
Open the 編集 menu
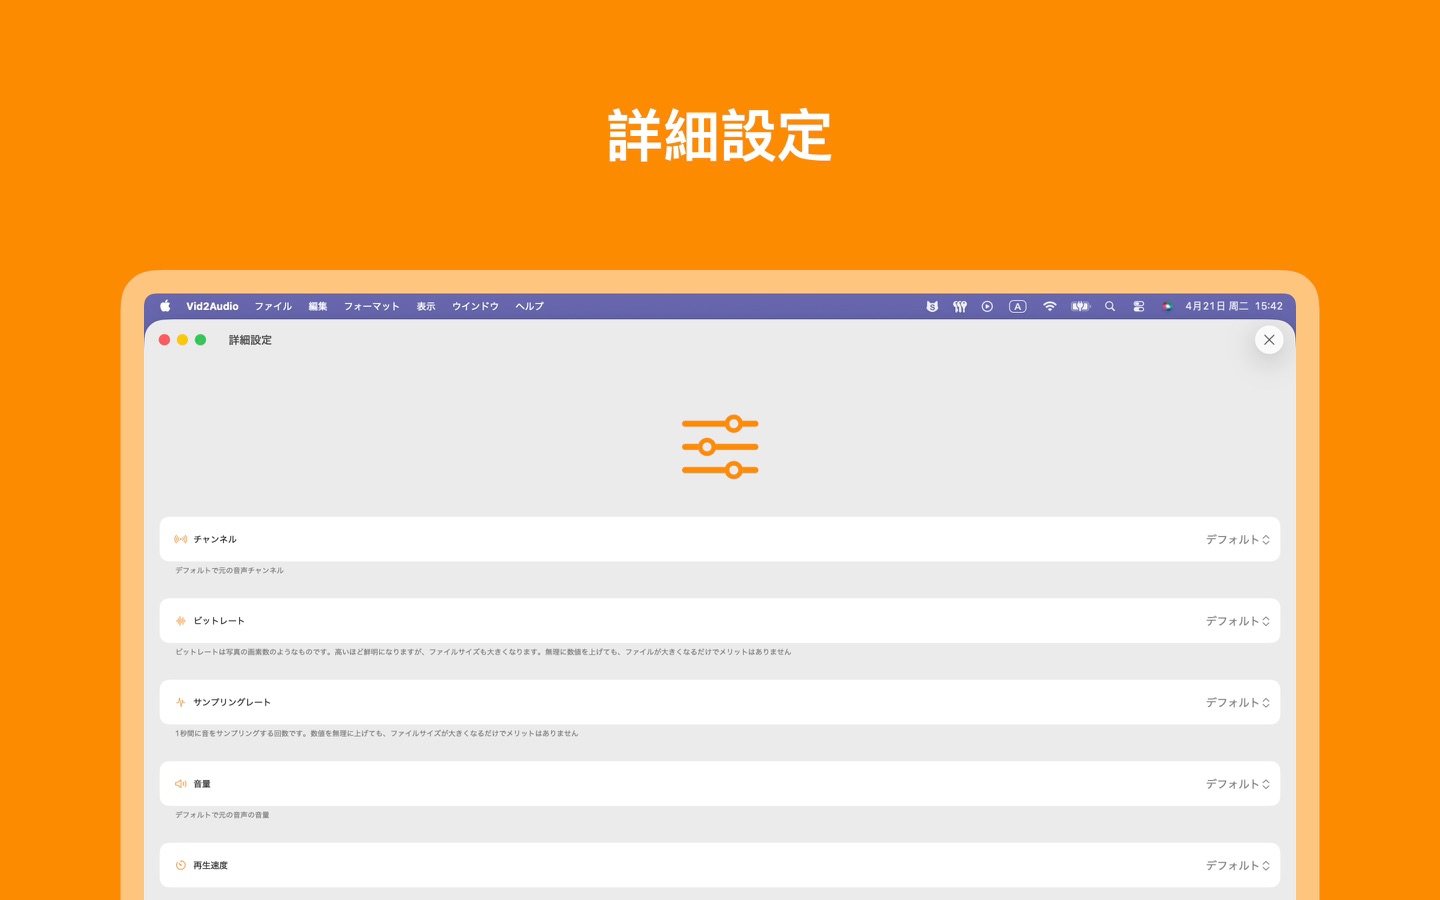point(318,306)
